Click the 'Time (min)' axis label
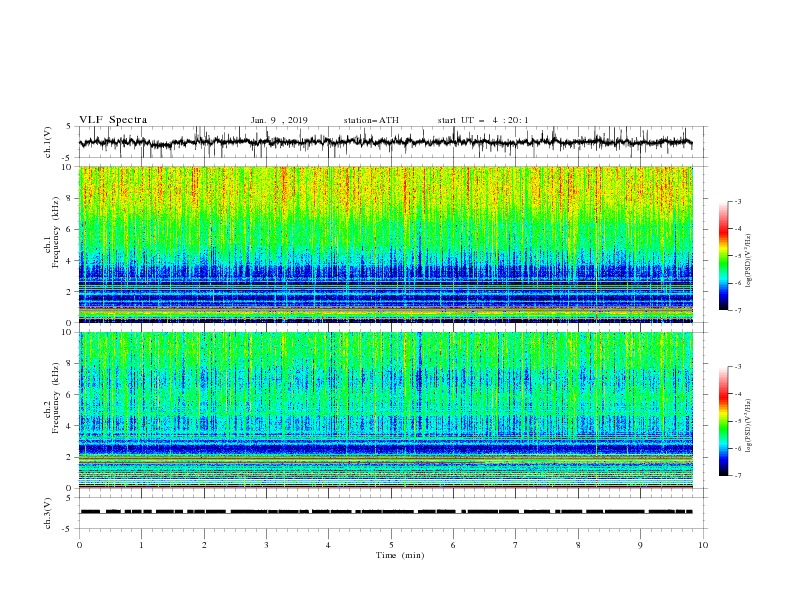 pos(400,555)
